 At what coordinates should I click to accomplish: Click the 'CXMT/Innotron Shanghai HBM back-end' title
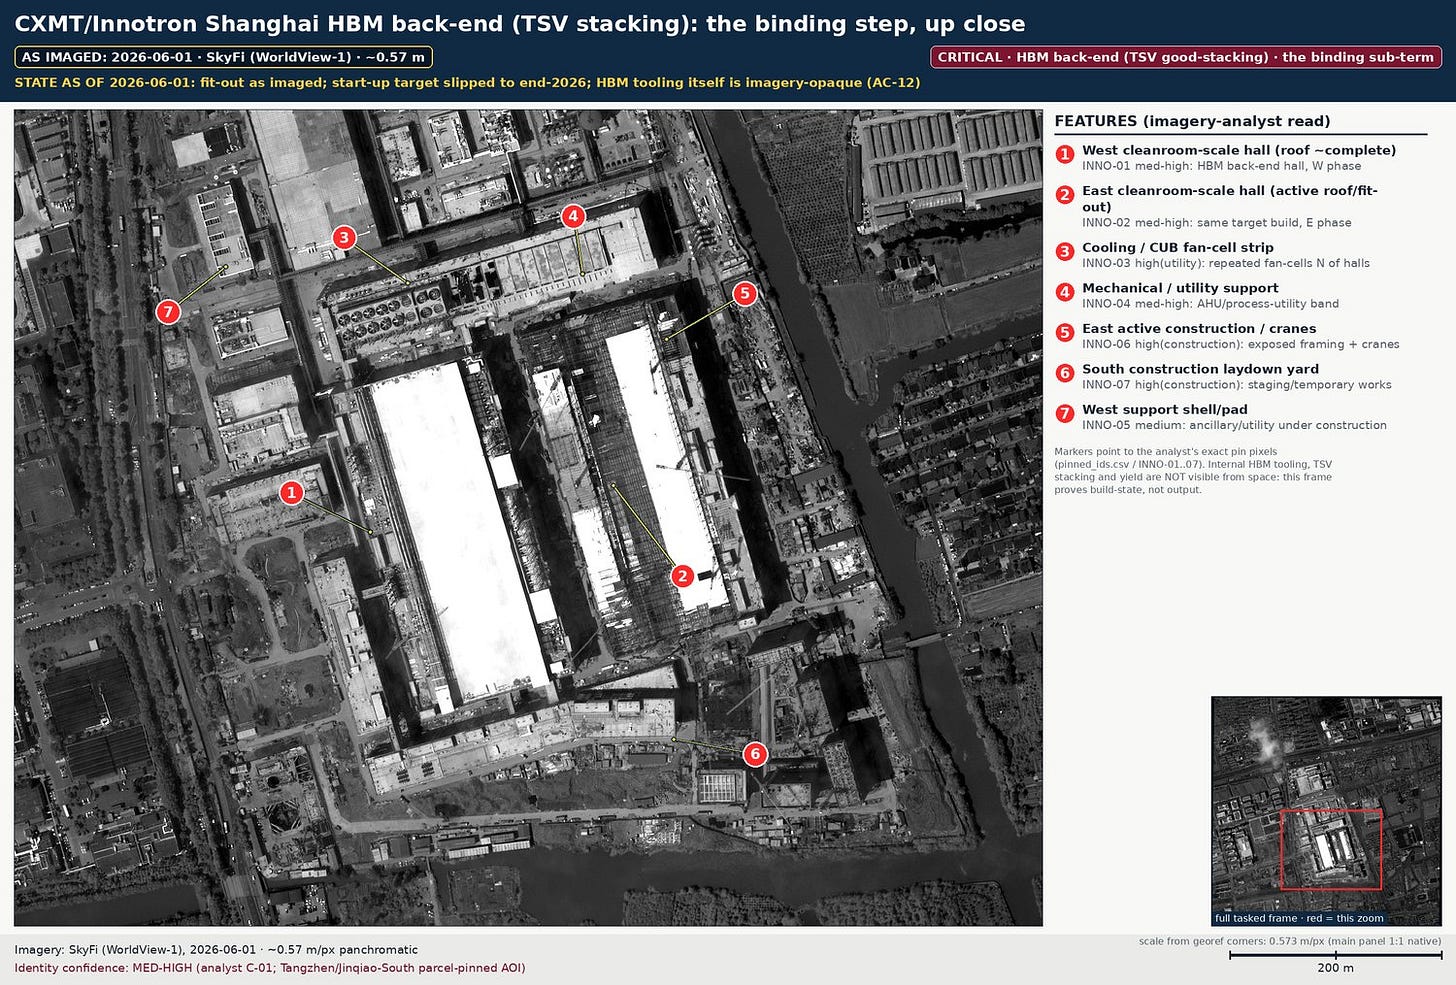520,24
